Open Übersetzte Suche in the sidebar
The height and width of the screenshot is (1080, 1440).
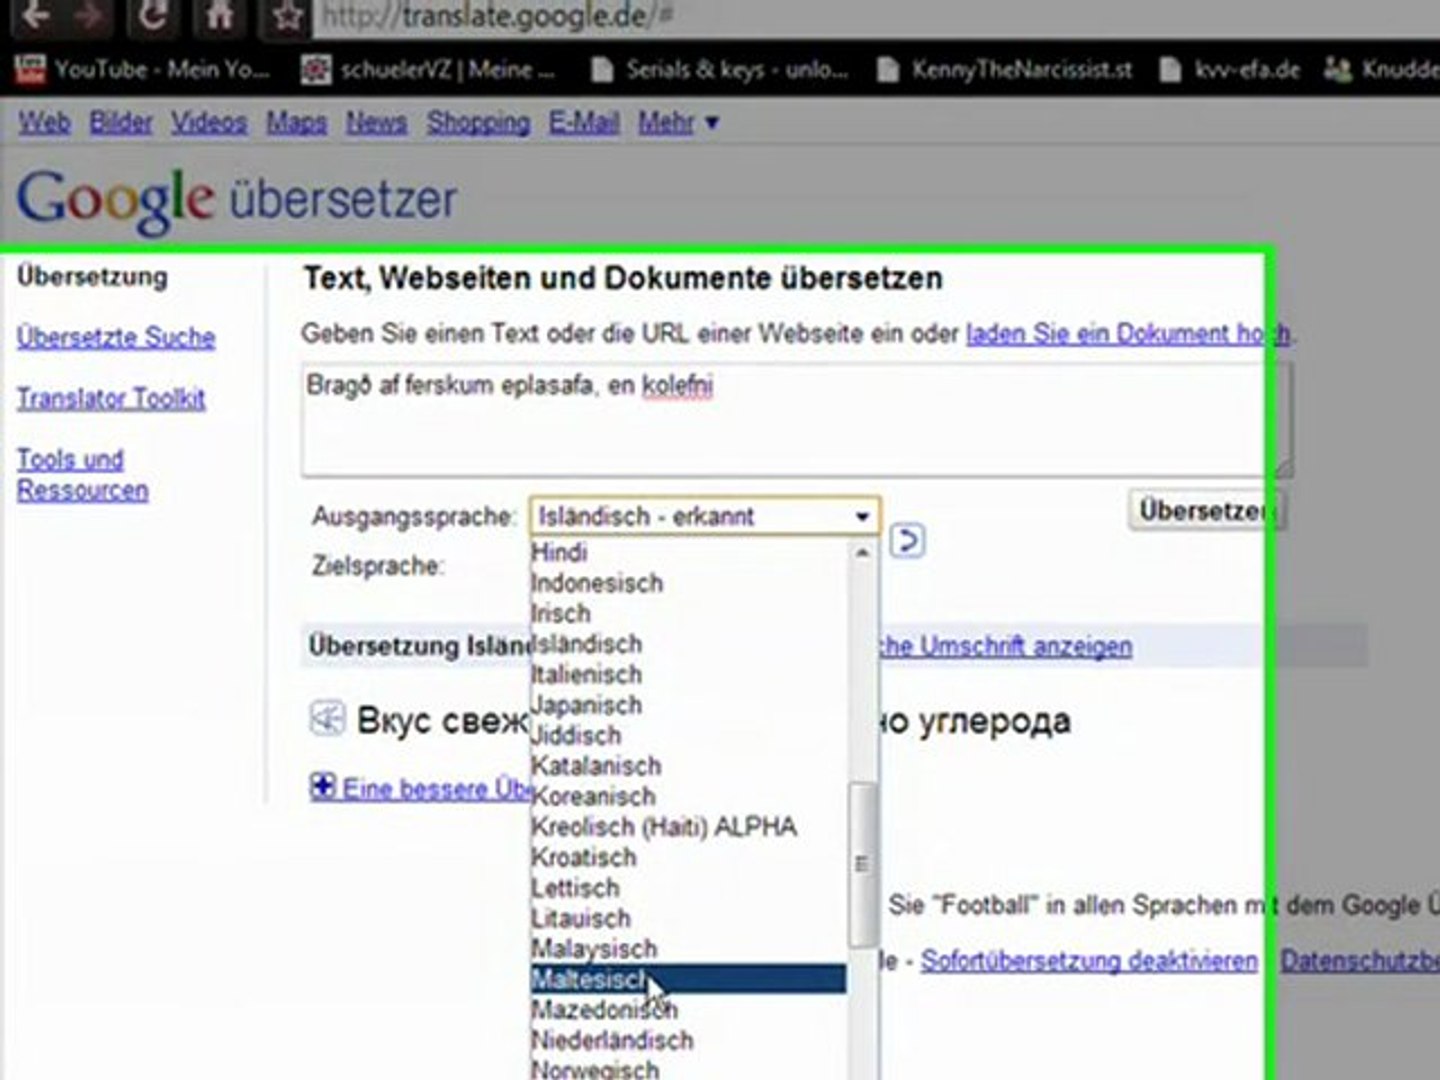[x=116, y=337]
